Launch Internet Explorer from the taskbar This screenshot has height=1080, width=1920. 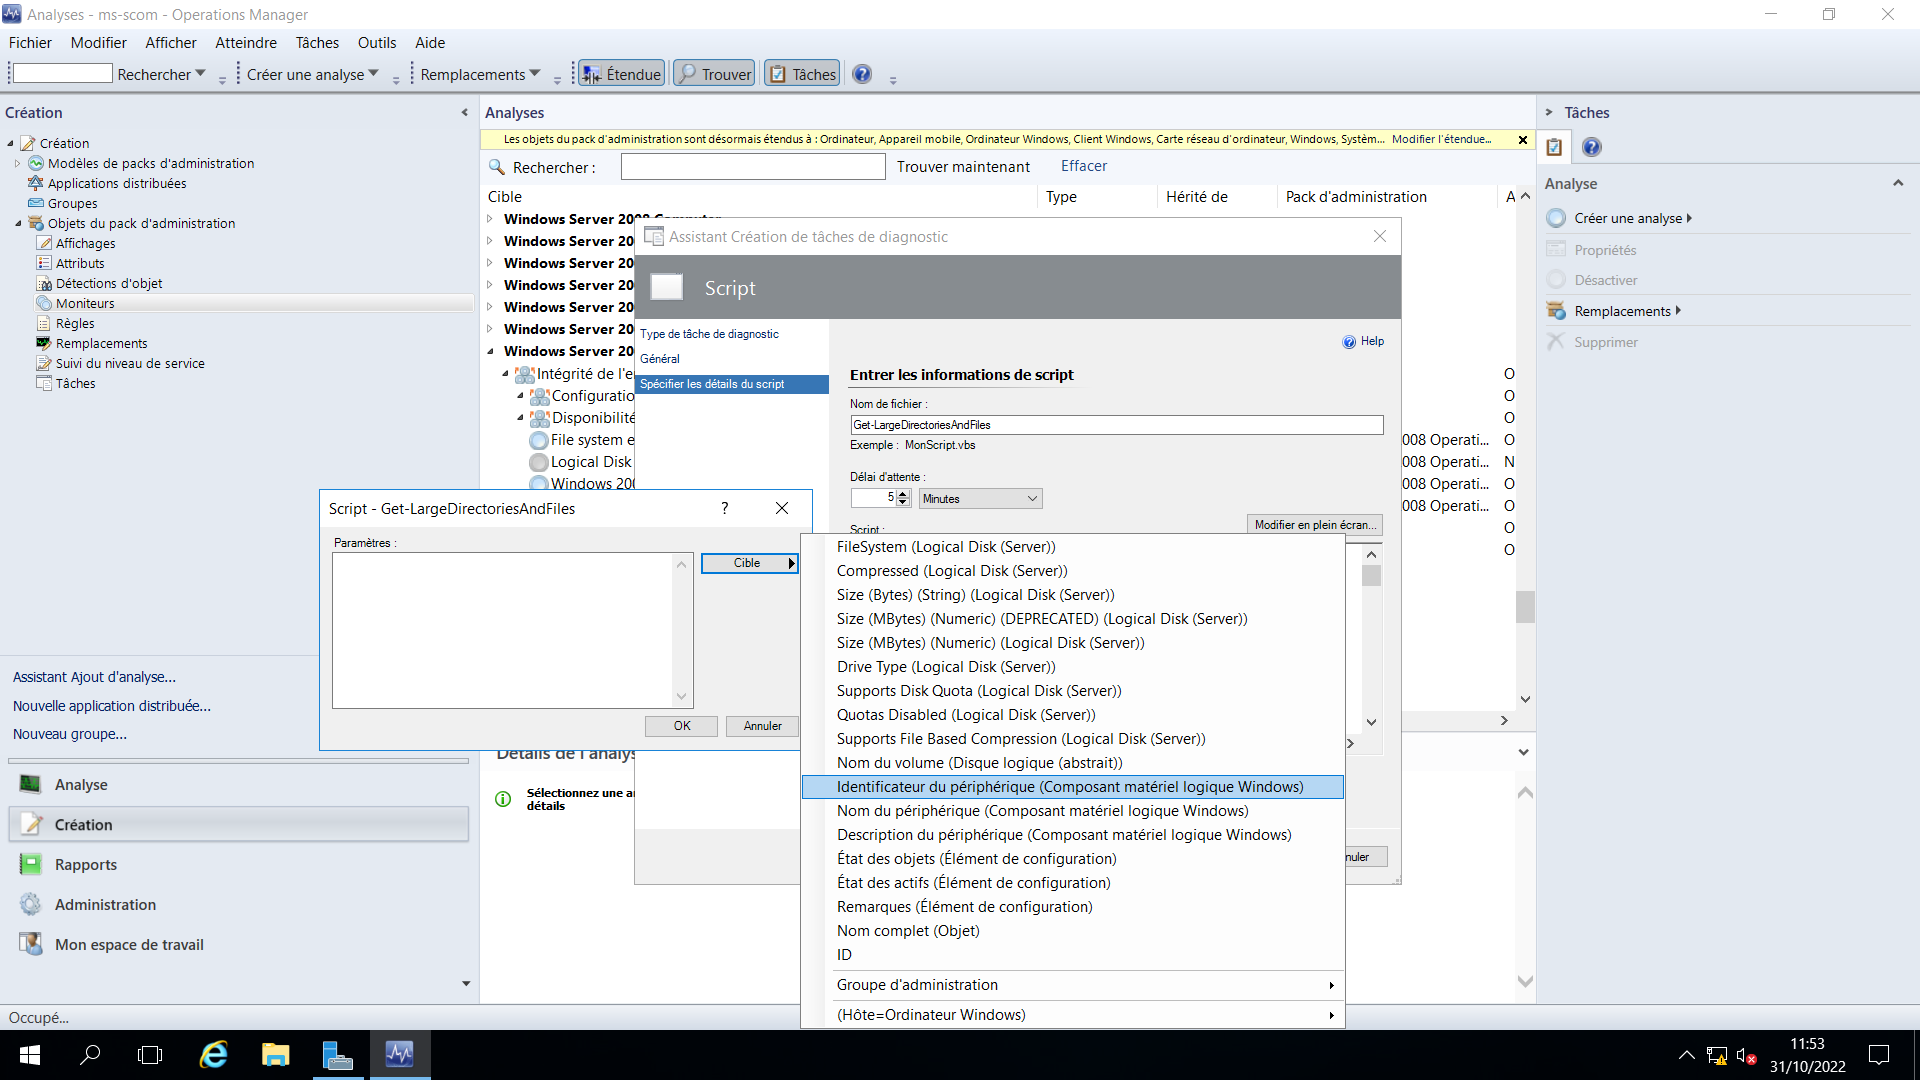[x=213, y=1055]
